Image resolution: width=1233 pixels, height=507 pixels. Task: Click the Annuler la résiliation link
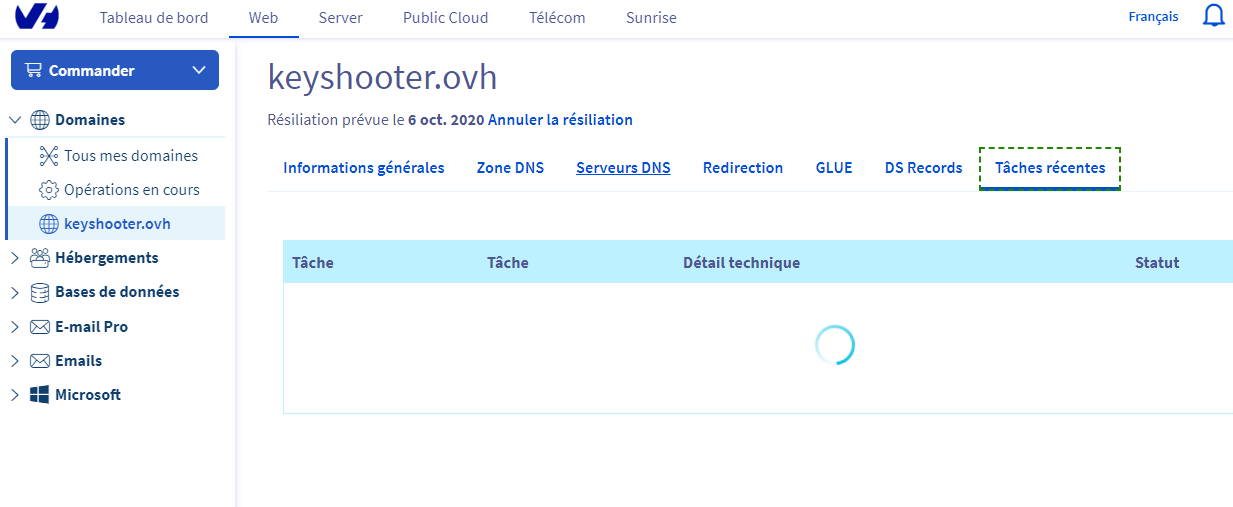click(x=560, y=120)
